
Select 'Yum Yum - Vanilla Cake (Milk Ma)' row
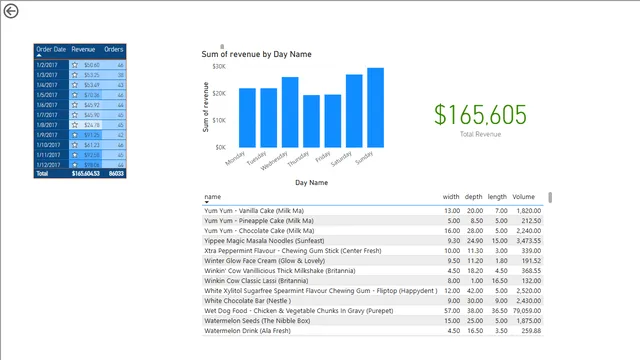(x=373, y=211)
